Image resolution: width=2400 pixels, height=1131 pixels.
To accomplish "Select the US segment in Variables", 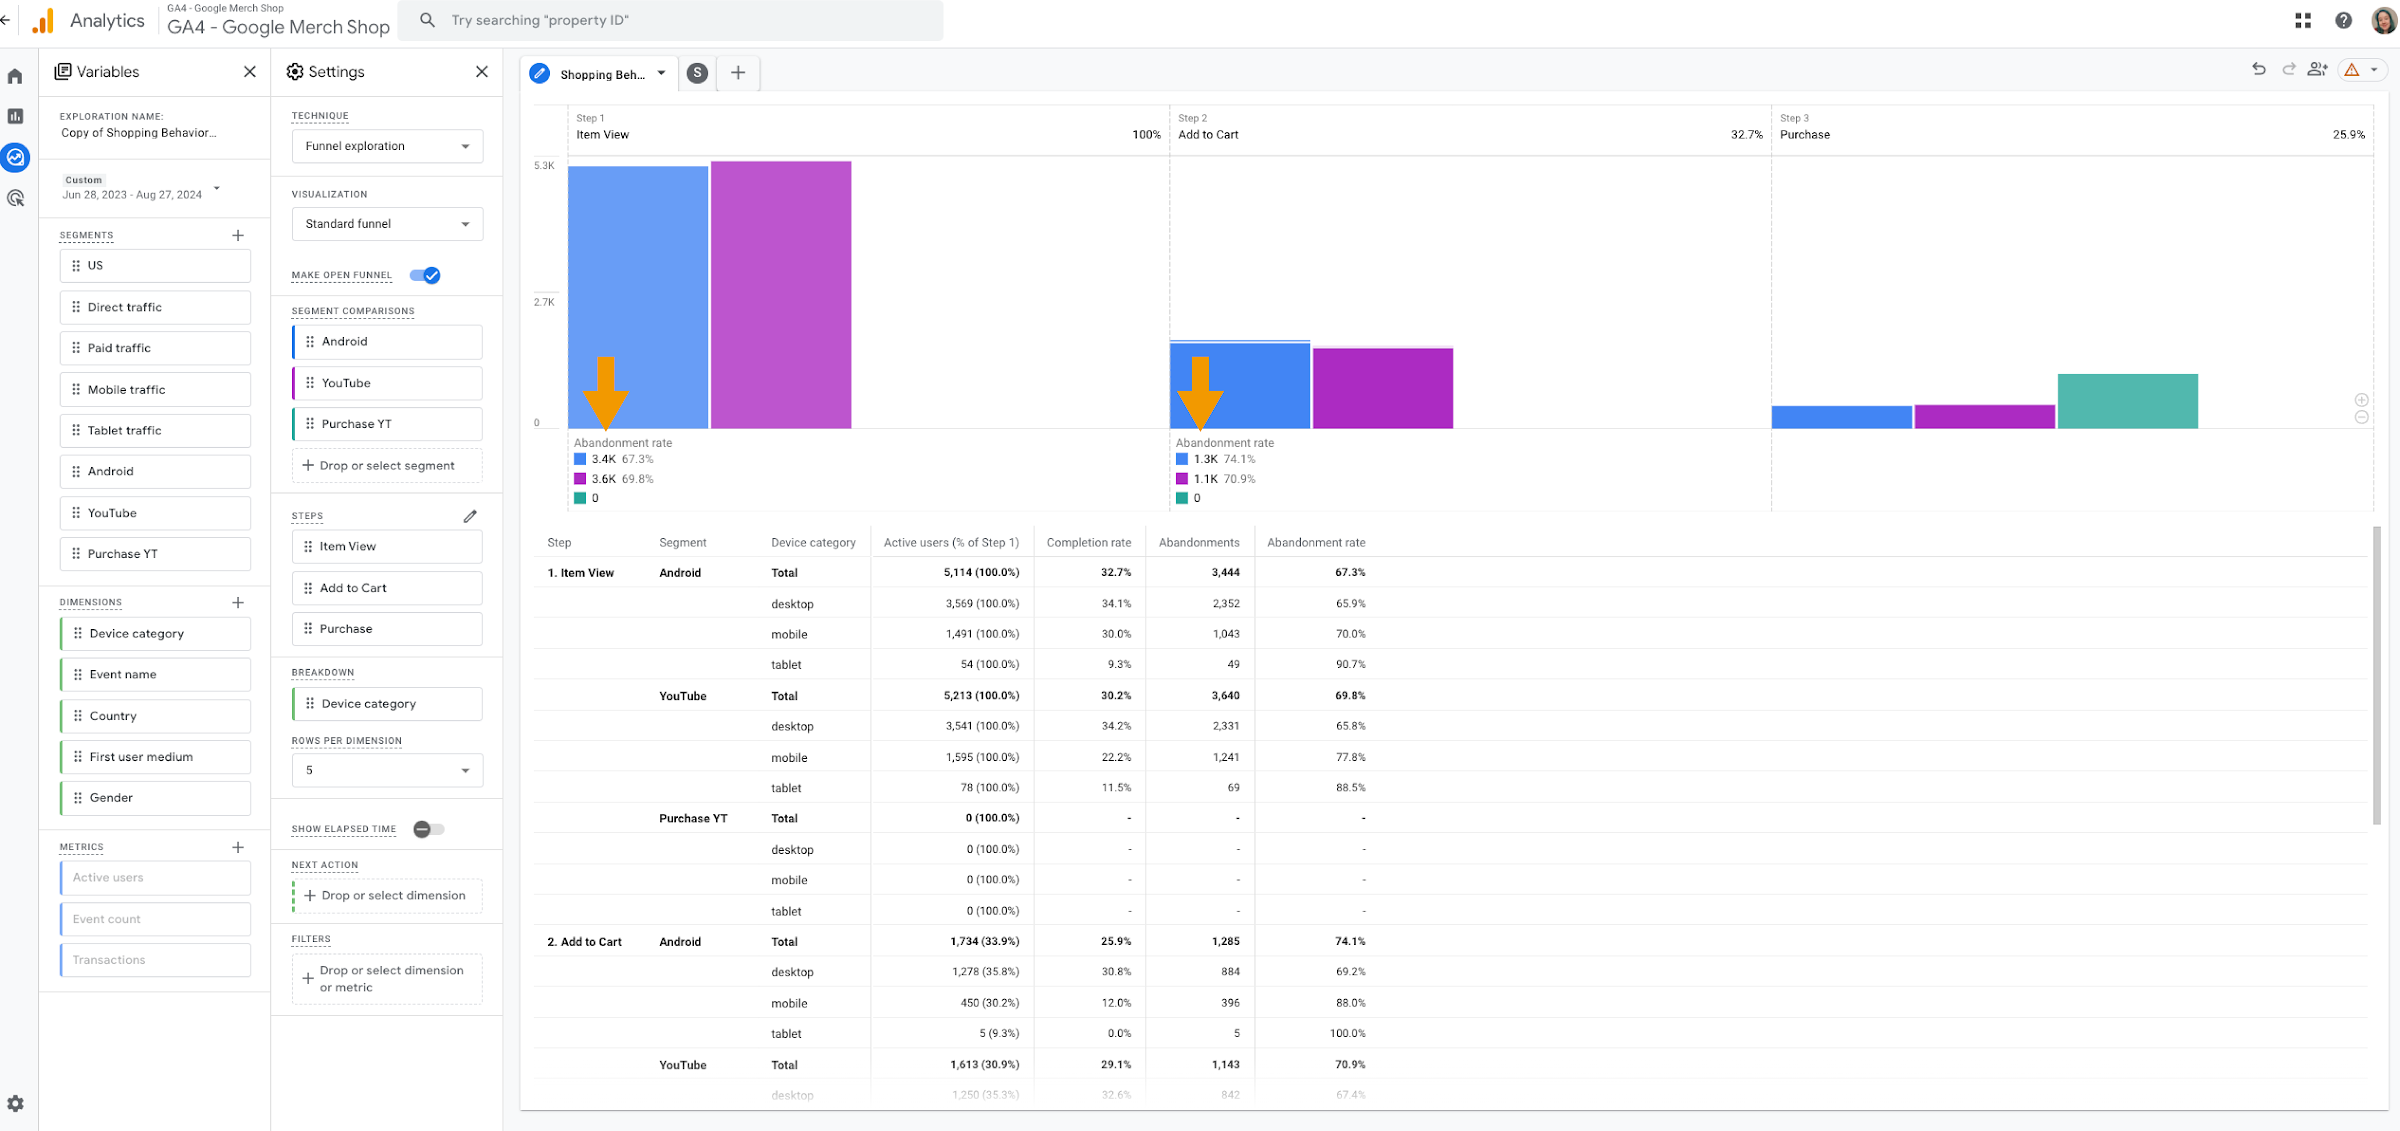I will [x=155, y=266].
